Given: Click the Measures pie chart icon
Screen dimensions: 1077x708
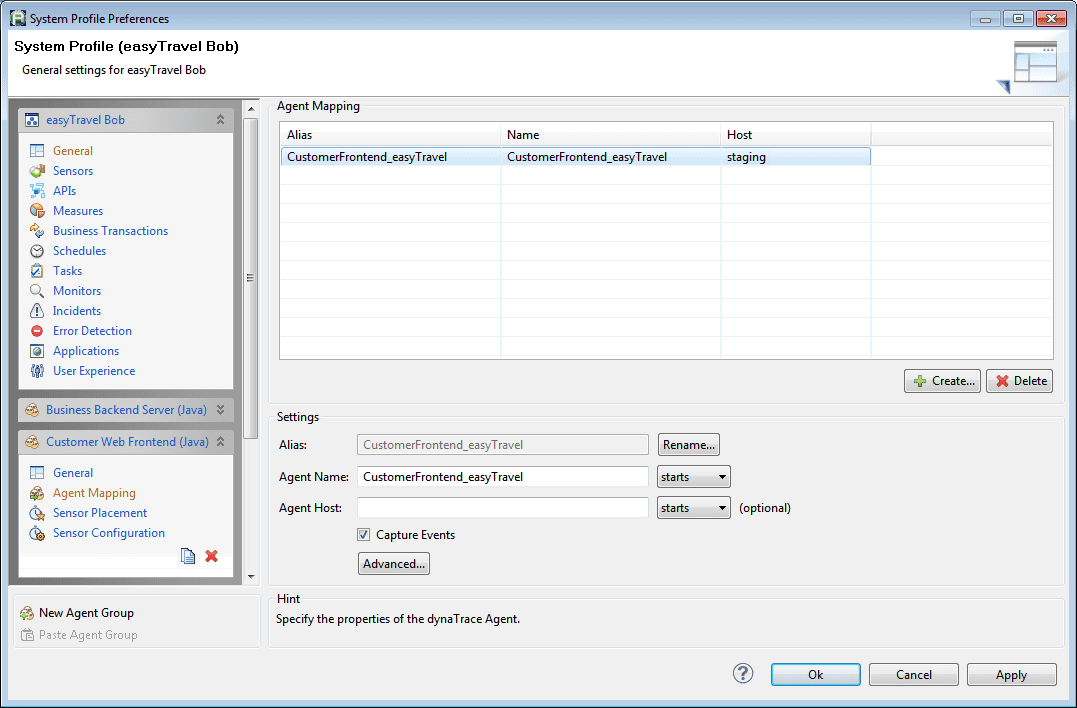Looking at the screenshot, I should point(37,210).
